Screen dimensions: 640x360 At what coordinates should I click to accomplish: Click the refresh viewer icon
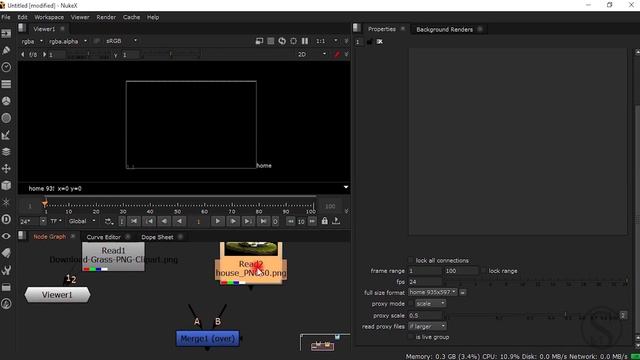tap(282, 41)
